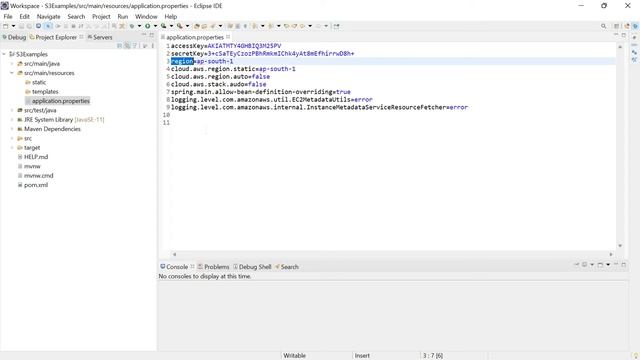Select the mvnw file
640x360 pixels.
point(29,166)
